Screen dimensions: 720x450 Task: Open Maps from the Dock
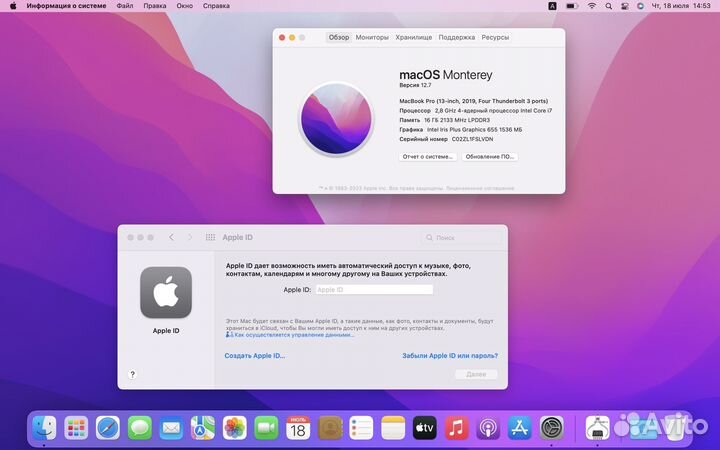203,428
